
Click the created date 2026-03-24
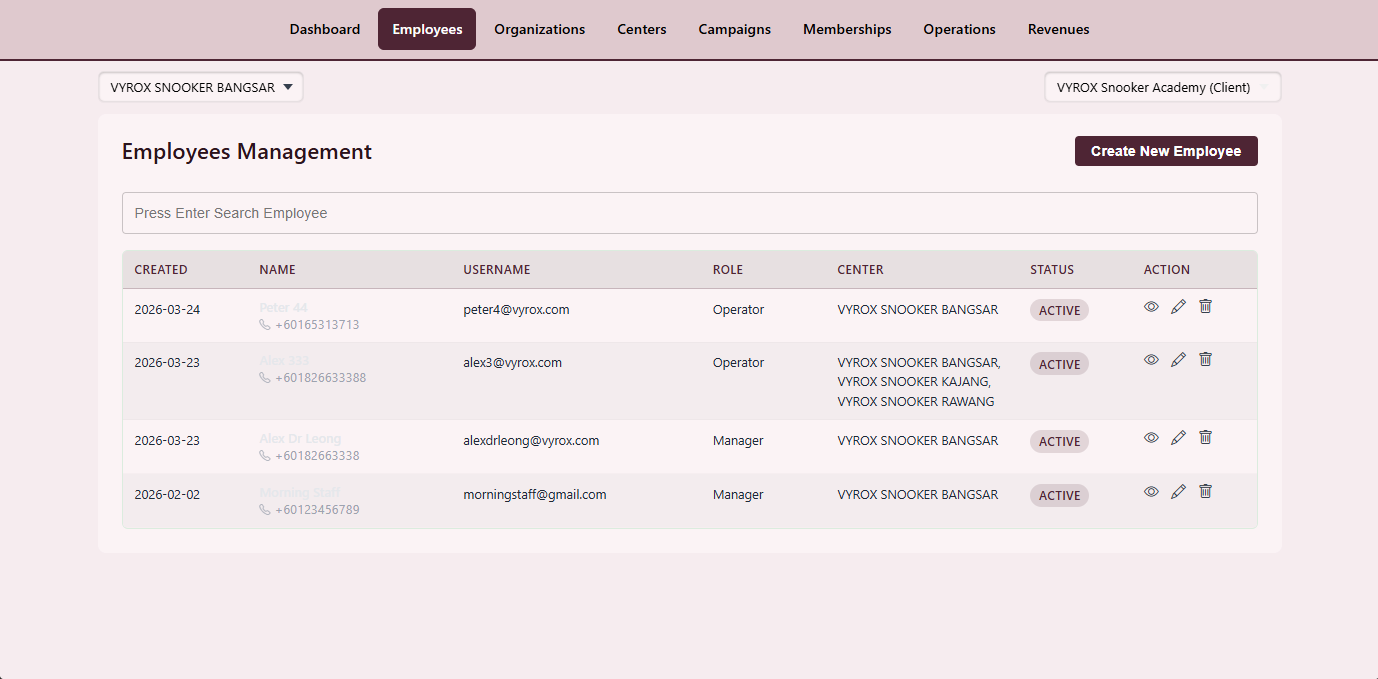tap(167, 310)
